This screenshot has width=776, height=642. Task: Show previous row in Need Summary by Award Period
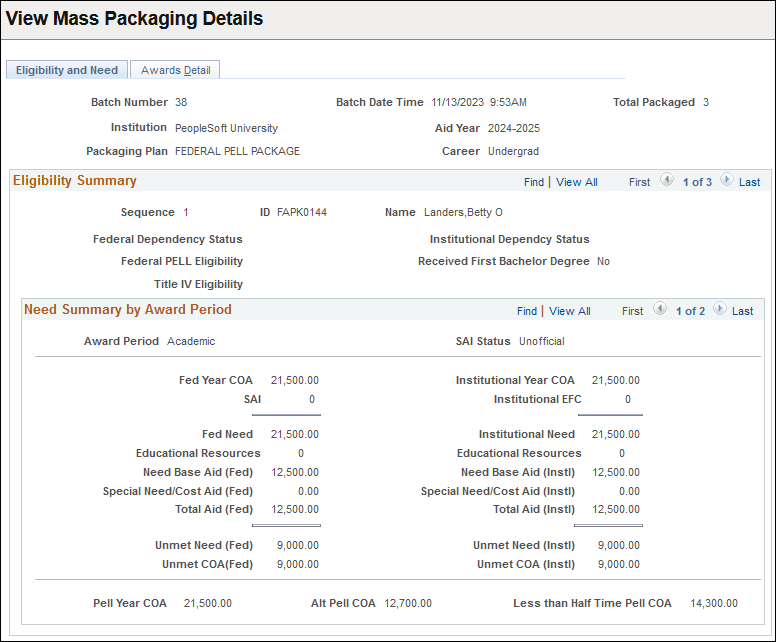click(x=660, y=310)
